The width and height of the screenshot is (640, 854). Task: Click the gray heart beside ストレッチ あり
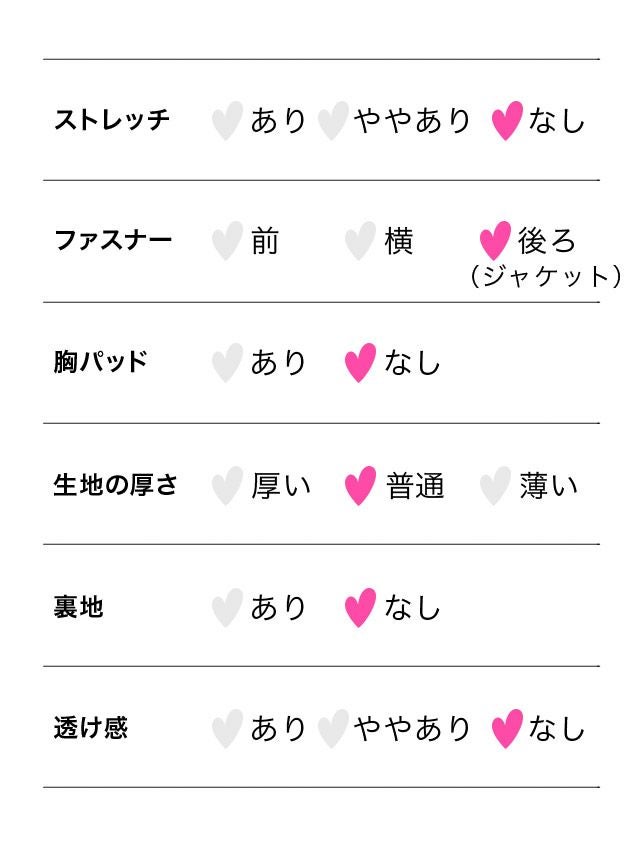coord(227,121)
